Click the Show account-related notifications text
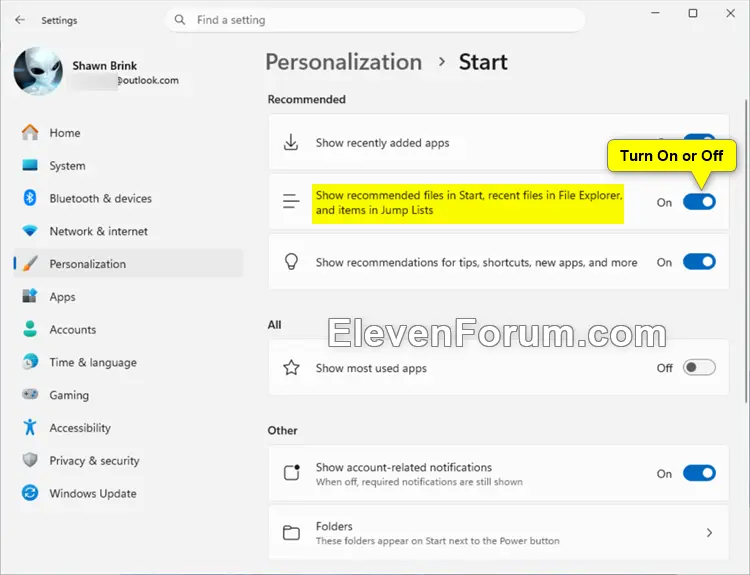The height and width of the screenshot is (575, 750). [403, 467]
